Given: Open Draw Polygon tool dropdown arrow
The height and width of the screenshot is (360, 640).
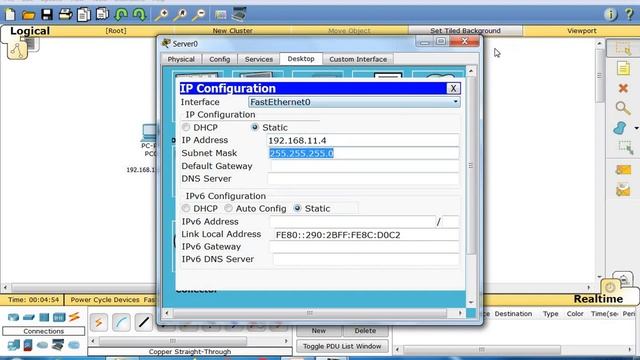Looking at the screenshot, I should [636, 128].
